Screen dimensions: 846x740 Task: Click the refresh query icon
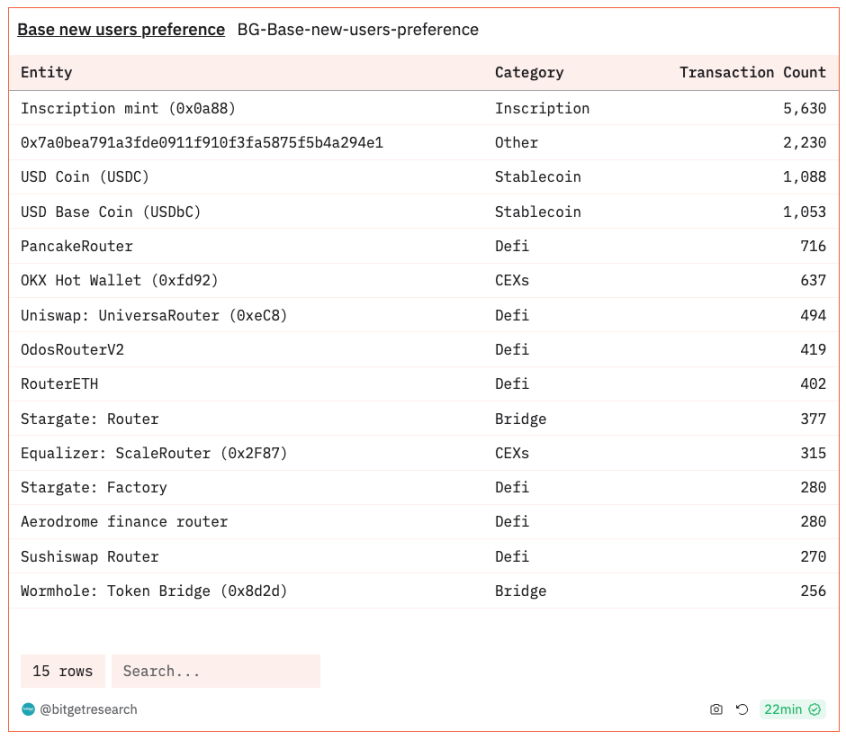pyautogui.click(x=742, y=710)
